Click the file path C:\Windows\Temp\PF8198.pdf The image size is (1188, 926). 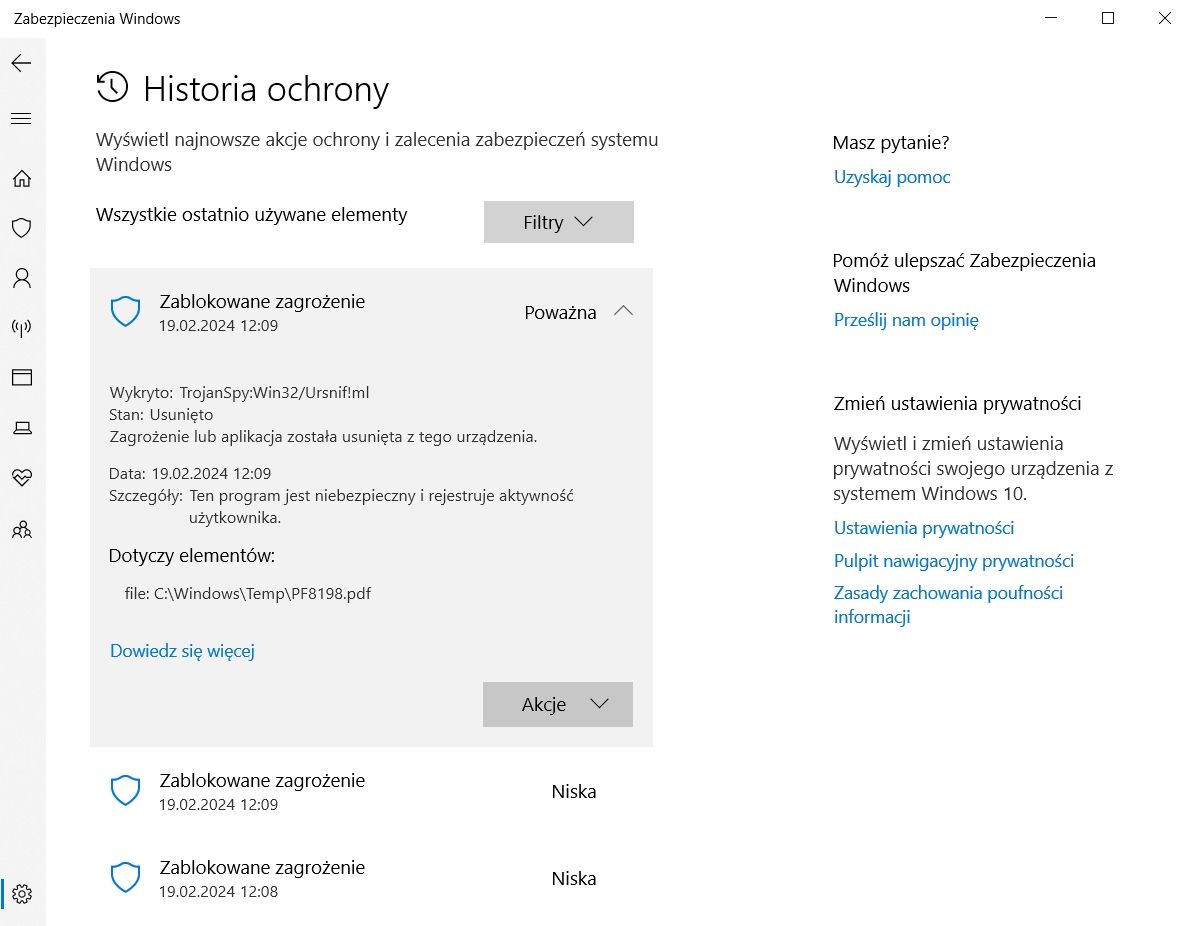(x=262, y=593)
